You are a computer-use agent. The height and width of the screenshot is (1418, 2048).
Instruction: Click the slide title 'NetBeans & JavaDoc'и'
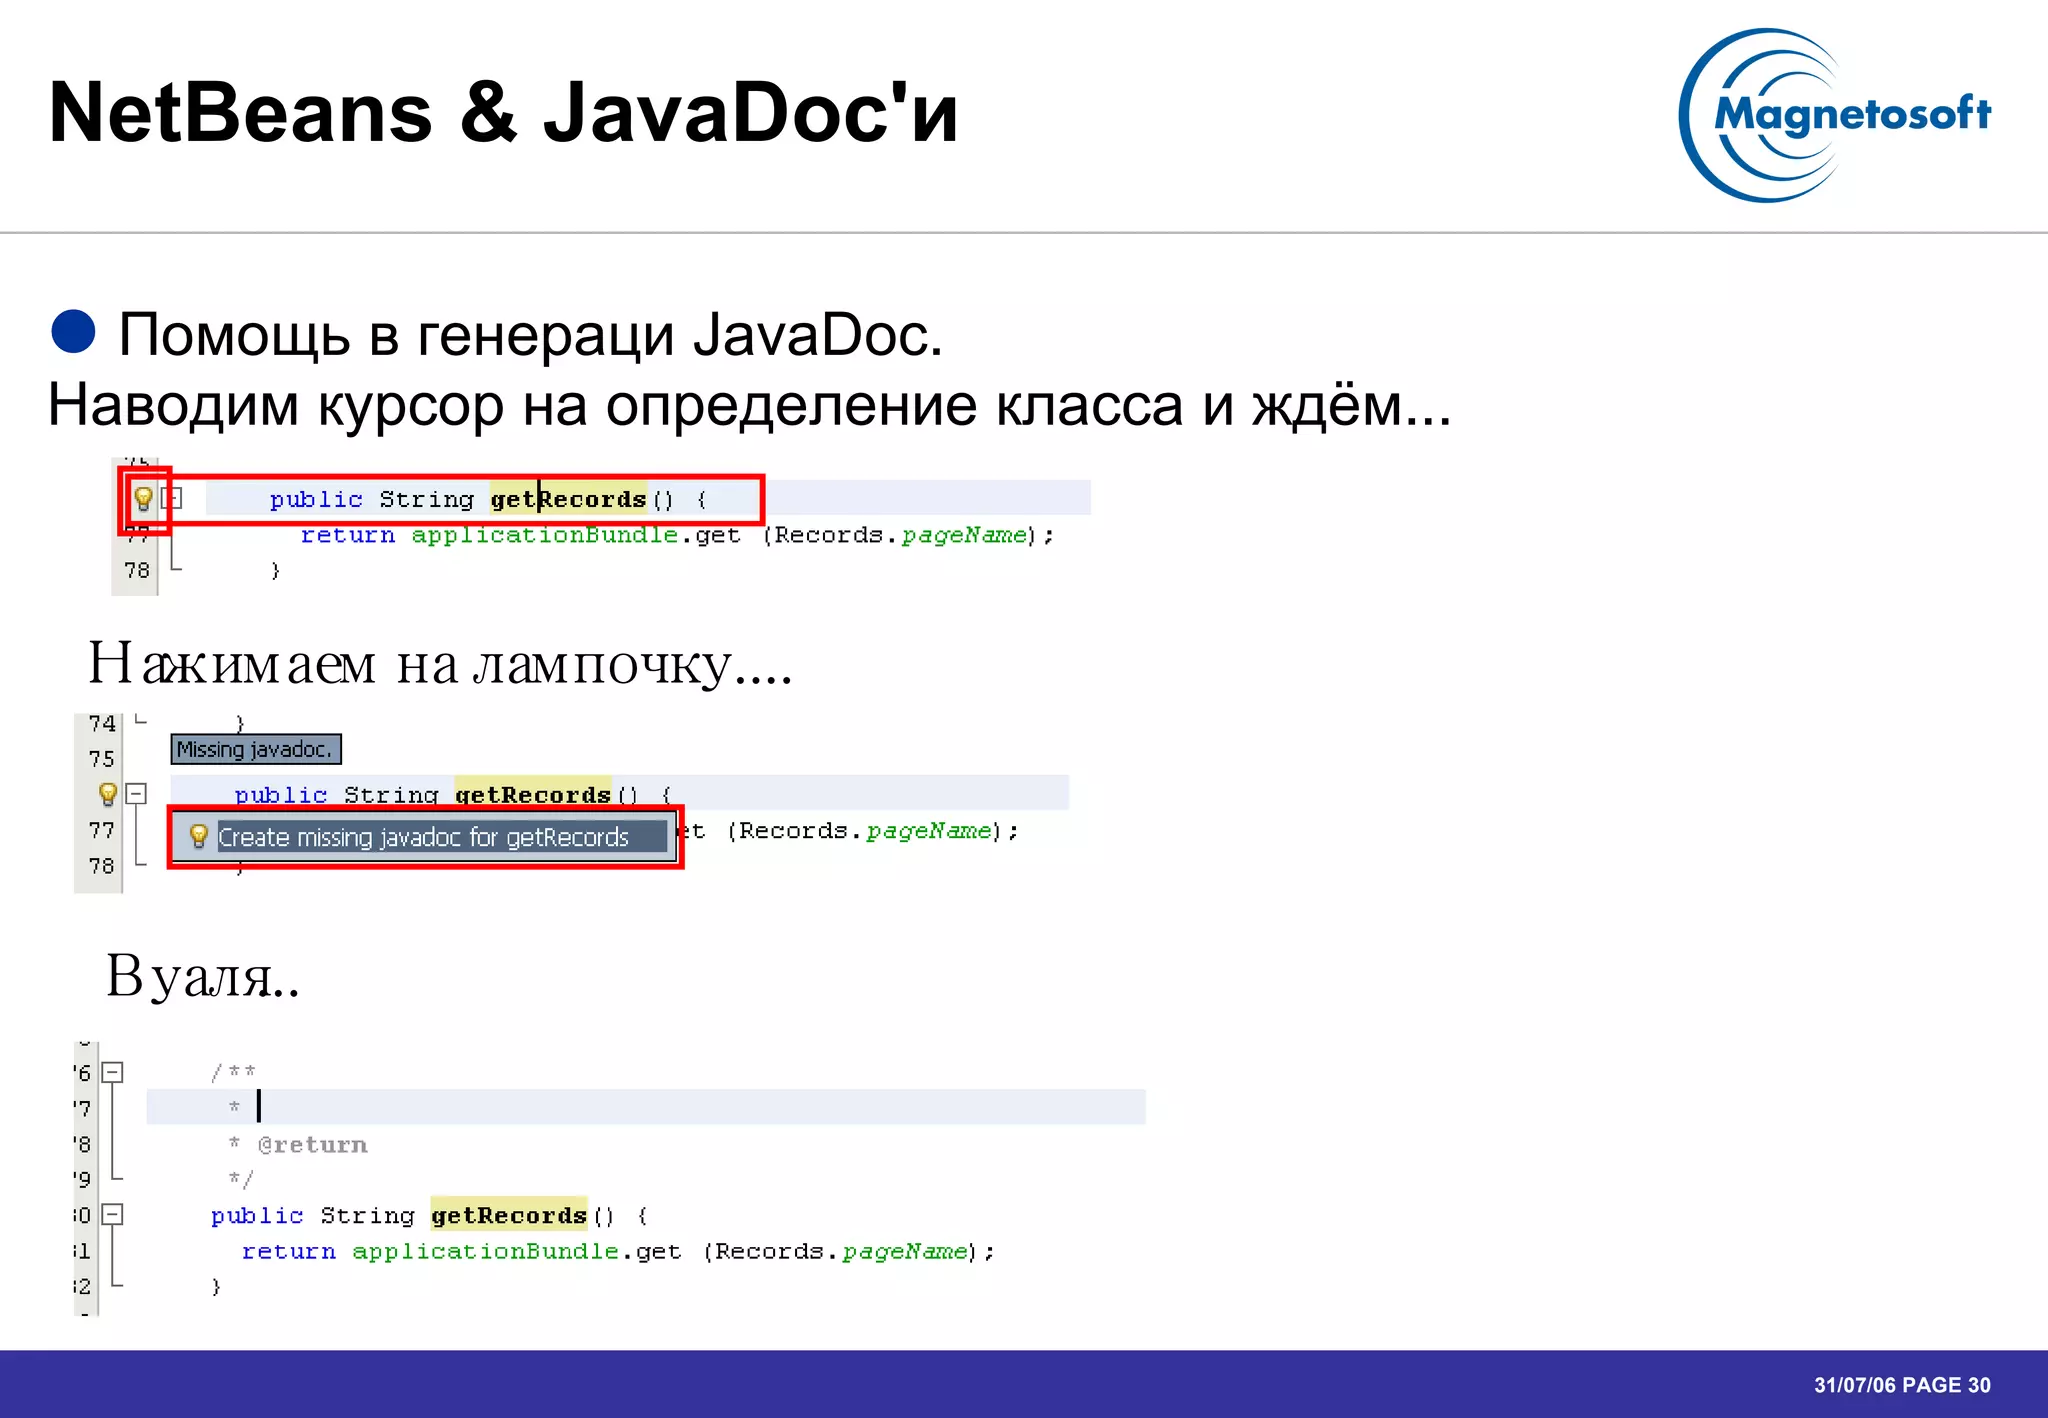[x=504, y=112]
